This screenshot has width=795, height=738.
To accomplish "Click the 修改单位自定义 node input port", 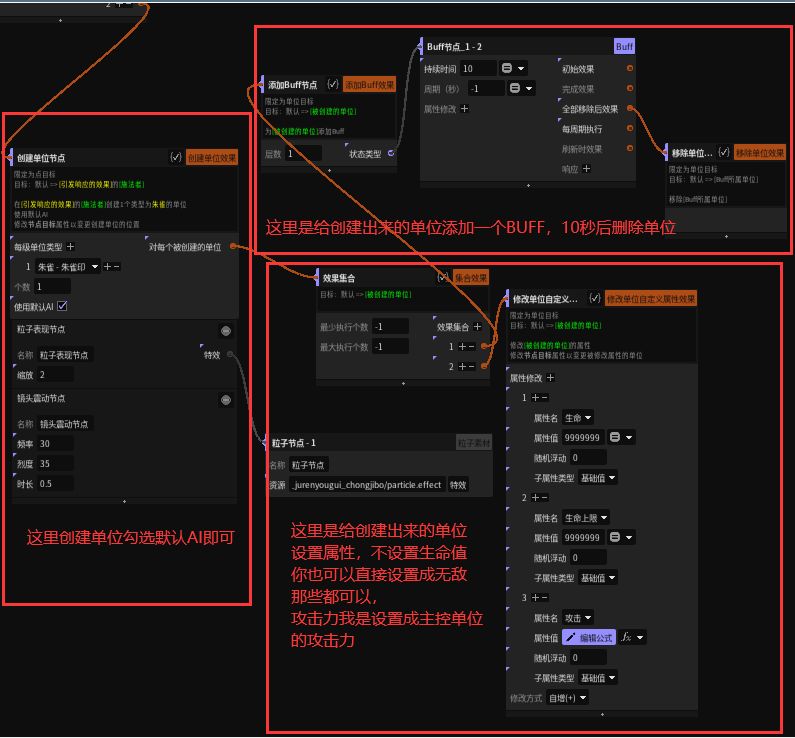I will pos(507,299).
